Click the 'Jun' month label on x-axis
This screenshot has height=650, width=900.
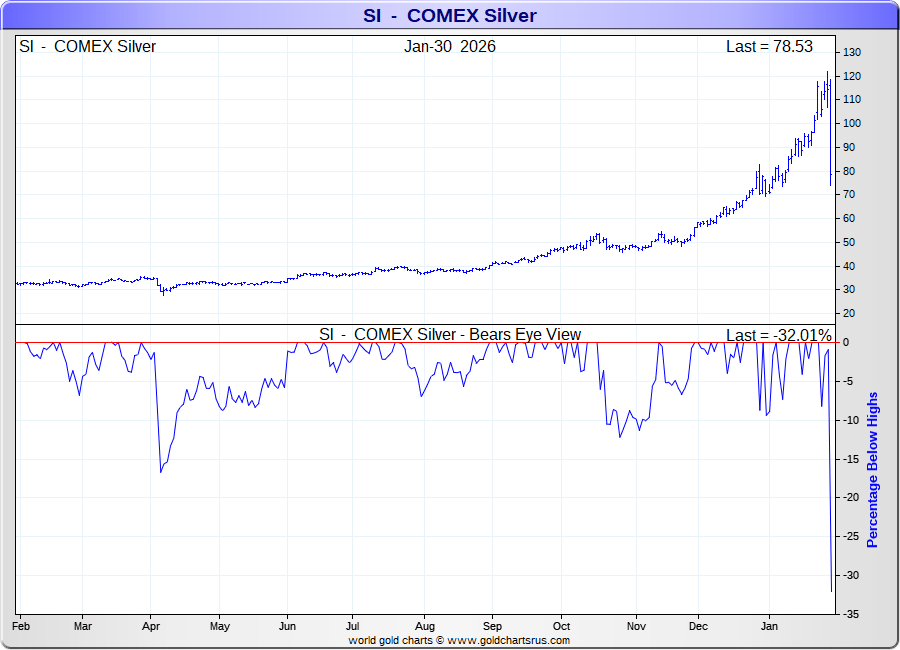click(x=288, y=626)
